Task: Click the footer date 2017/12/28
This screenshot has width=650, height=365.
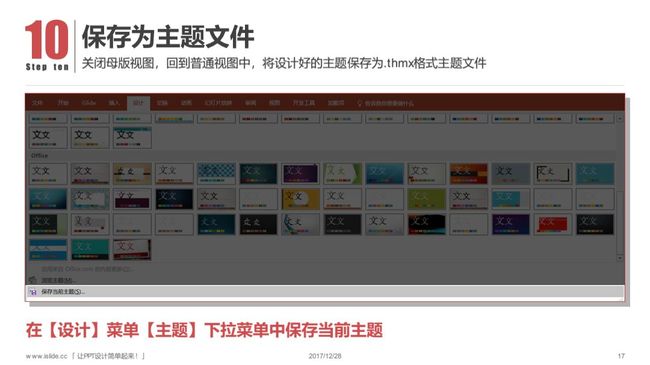Action: coord(325,356)
